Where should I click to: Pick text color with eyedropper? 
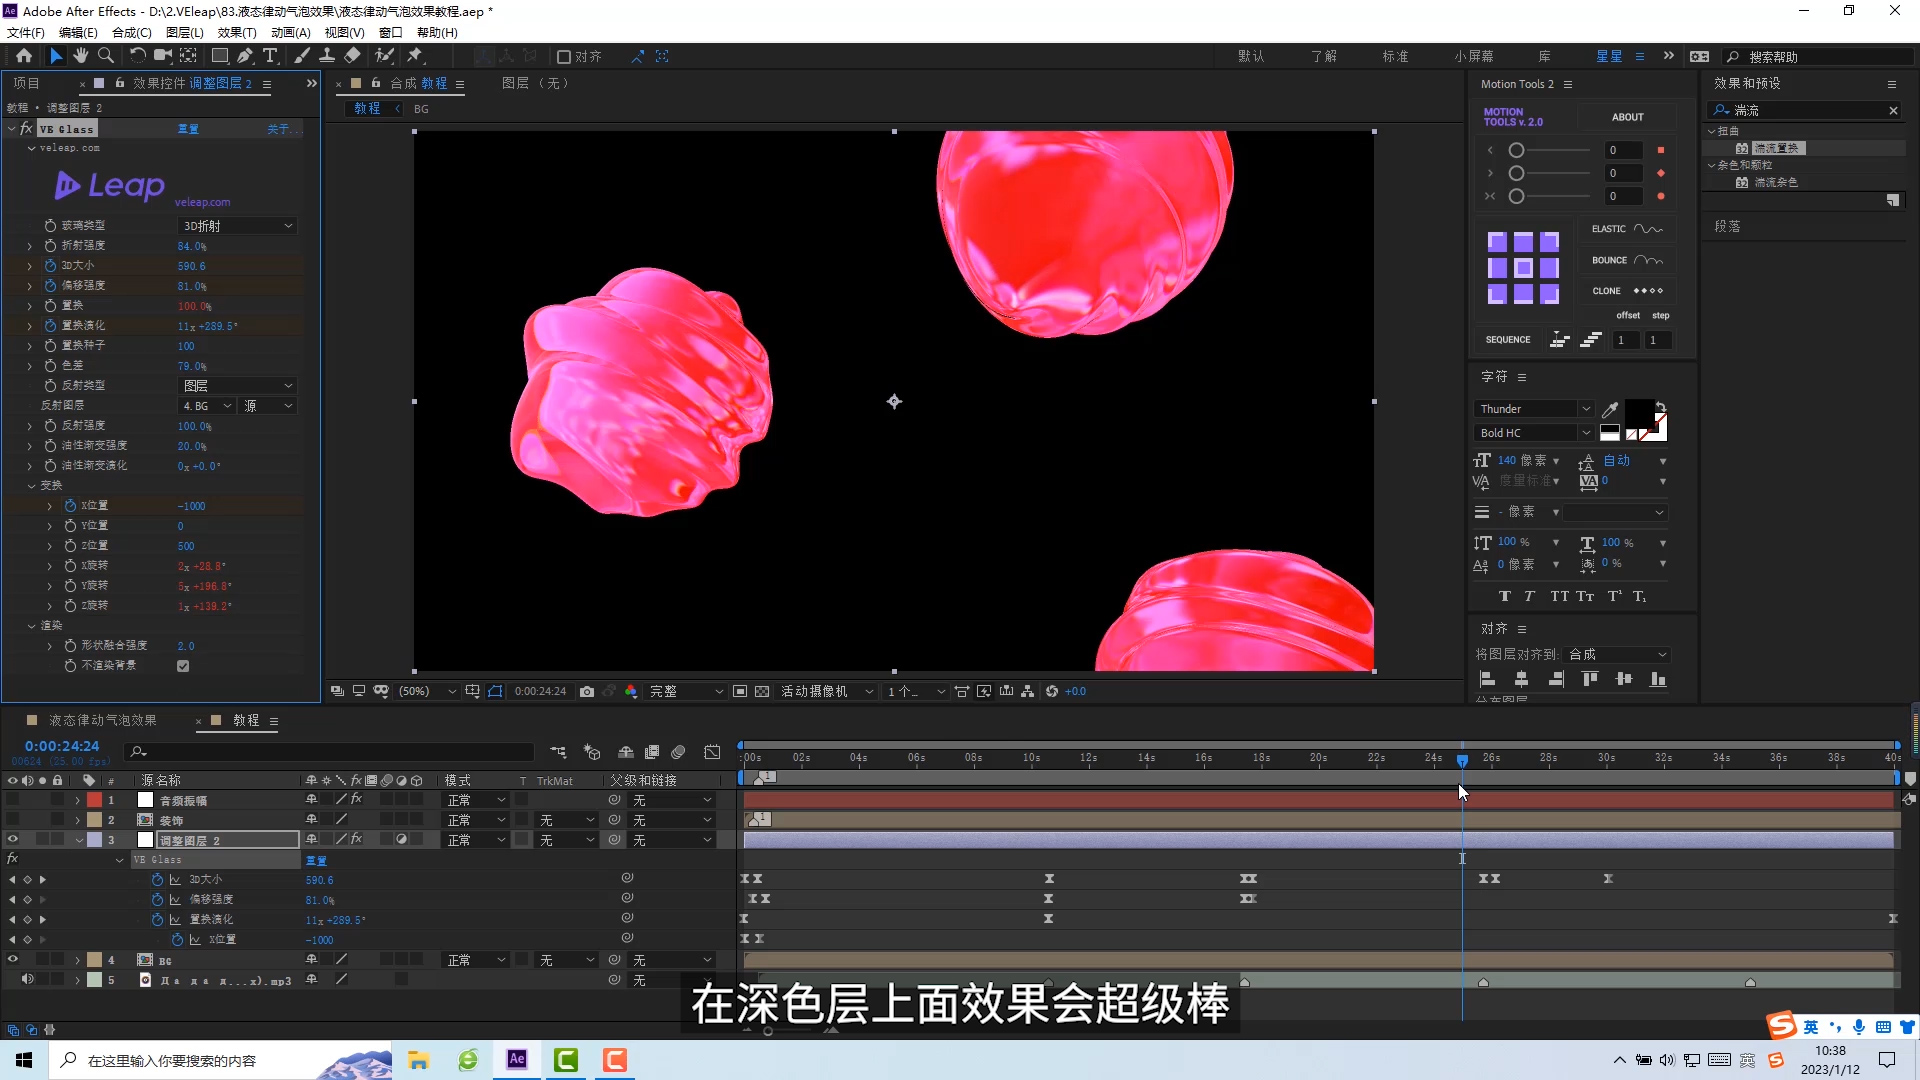(1610, 409)
